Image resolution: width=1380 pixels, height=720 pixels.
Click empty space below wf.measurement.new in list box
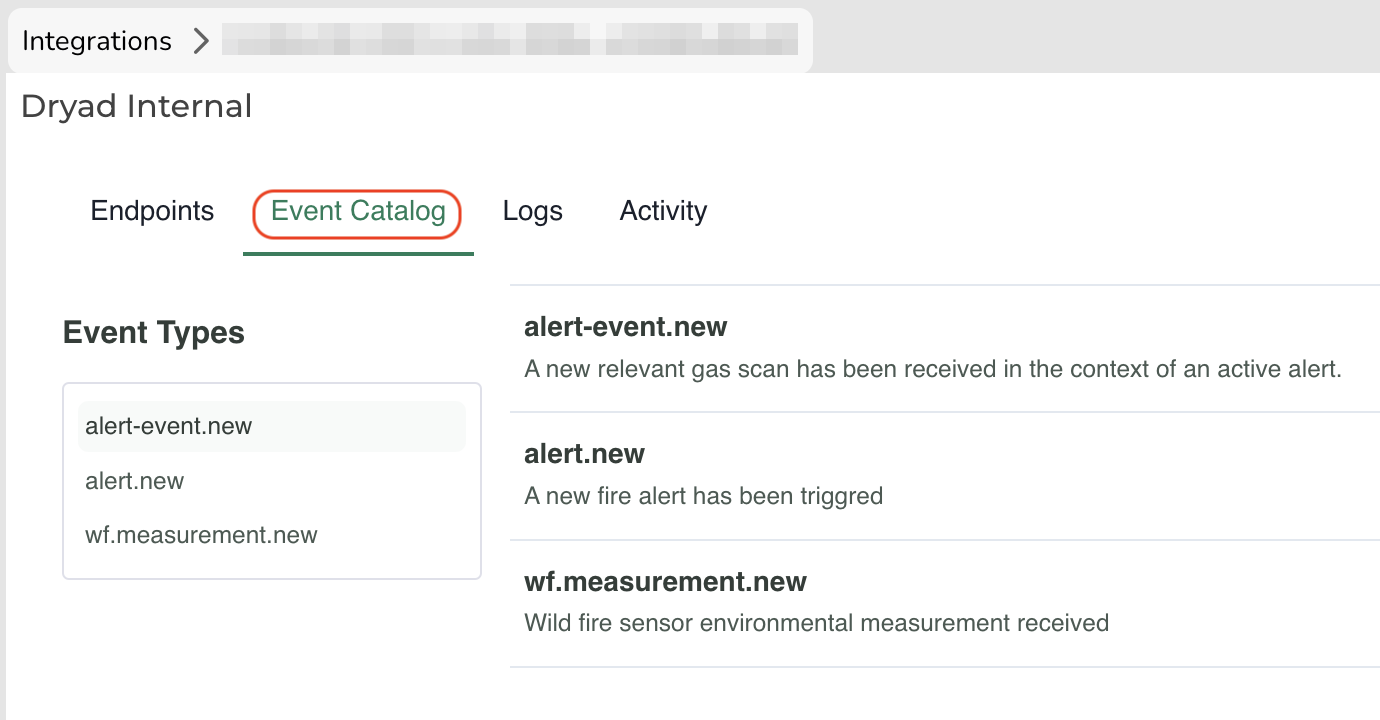[x=271, y=564]
